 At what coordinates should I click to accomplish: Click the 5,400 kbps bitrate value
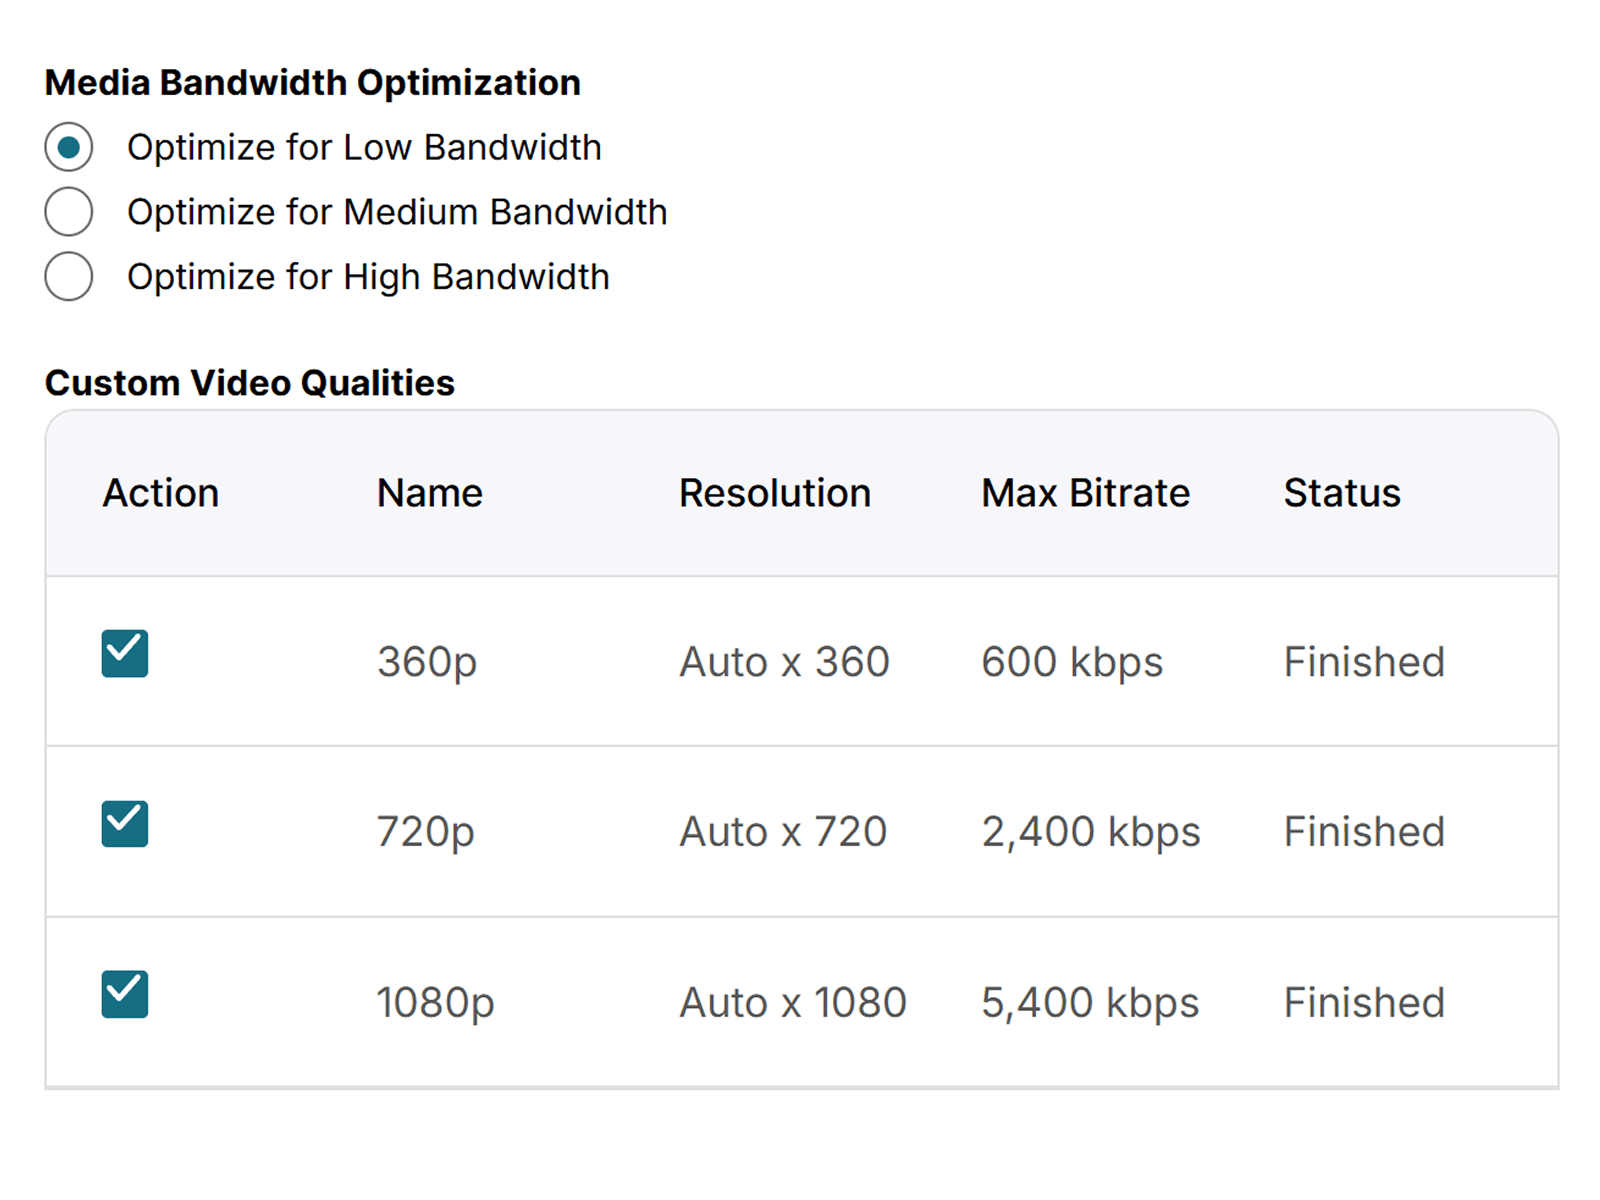coord(1090,1003)
